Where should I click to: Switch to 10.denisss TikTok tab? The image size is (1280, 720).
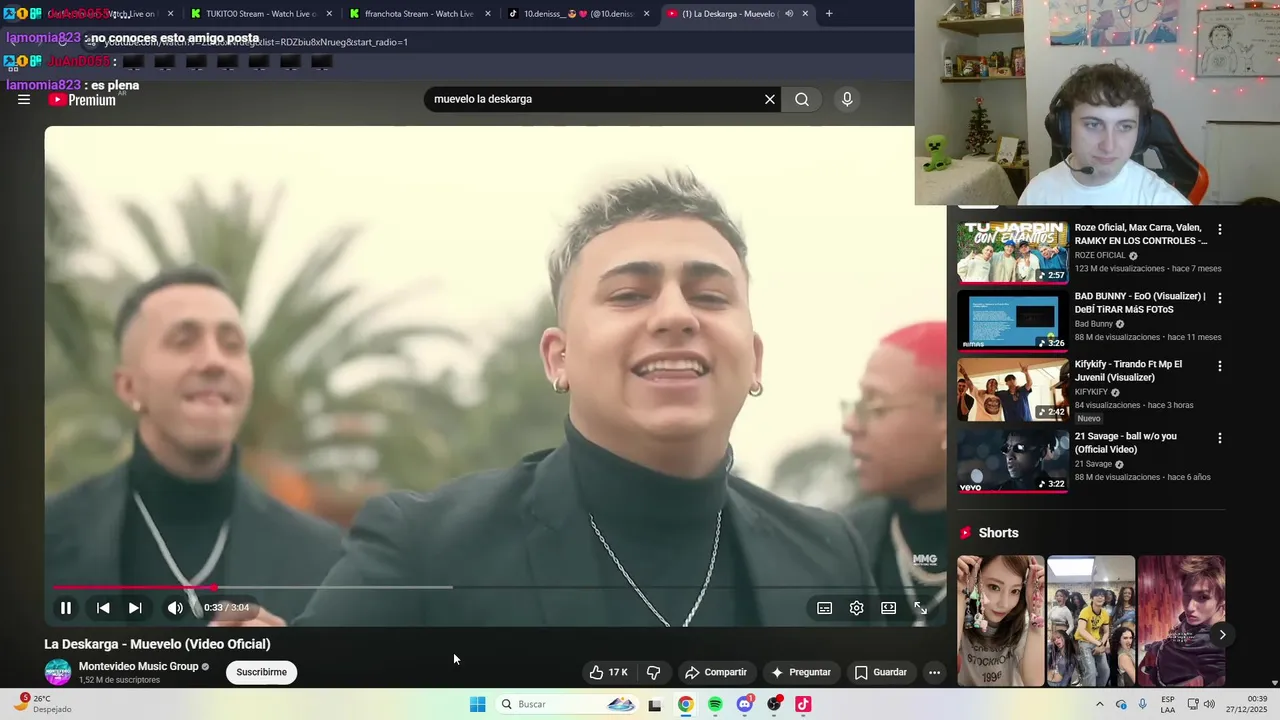tap(578, 14)
